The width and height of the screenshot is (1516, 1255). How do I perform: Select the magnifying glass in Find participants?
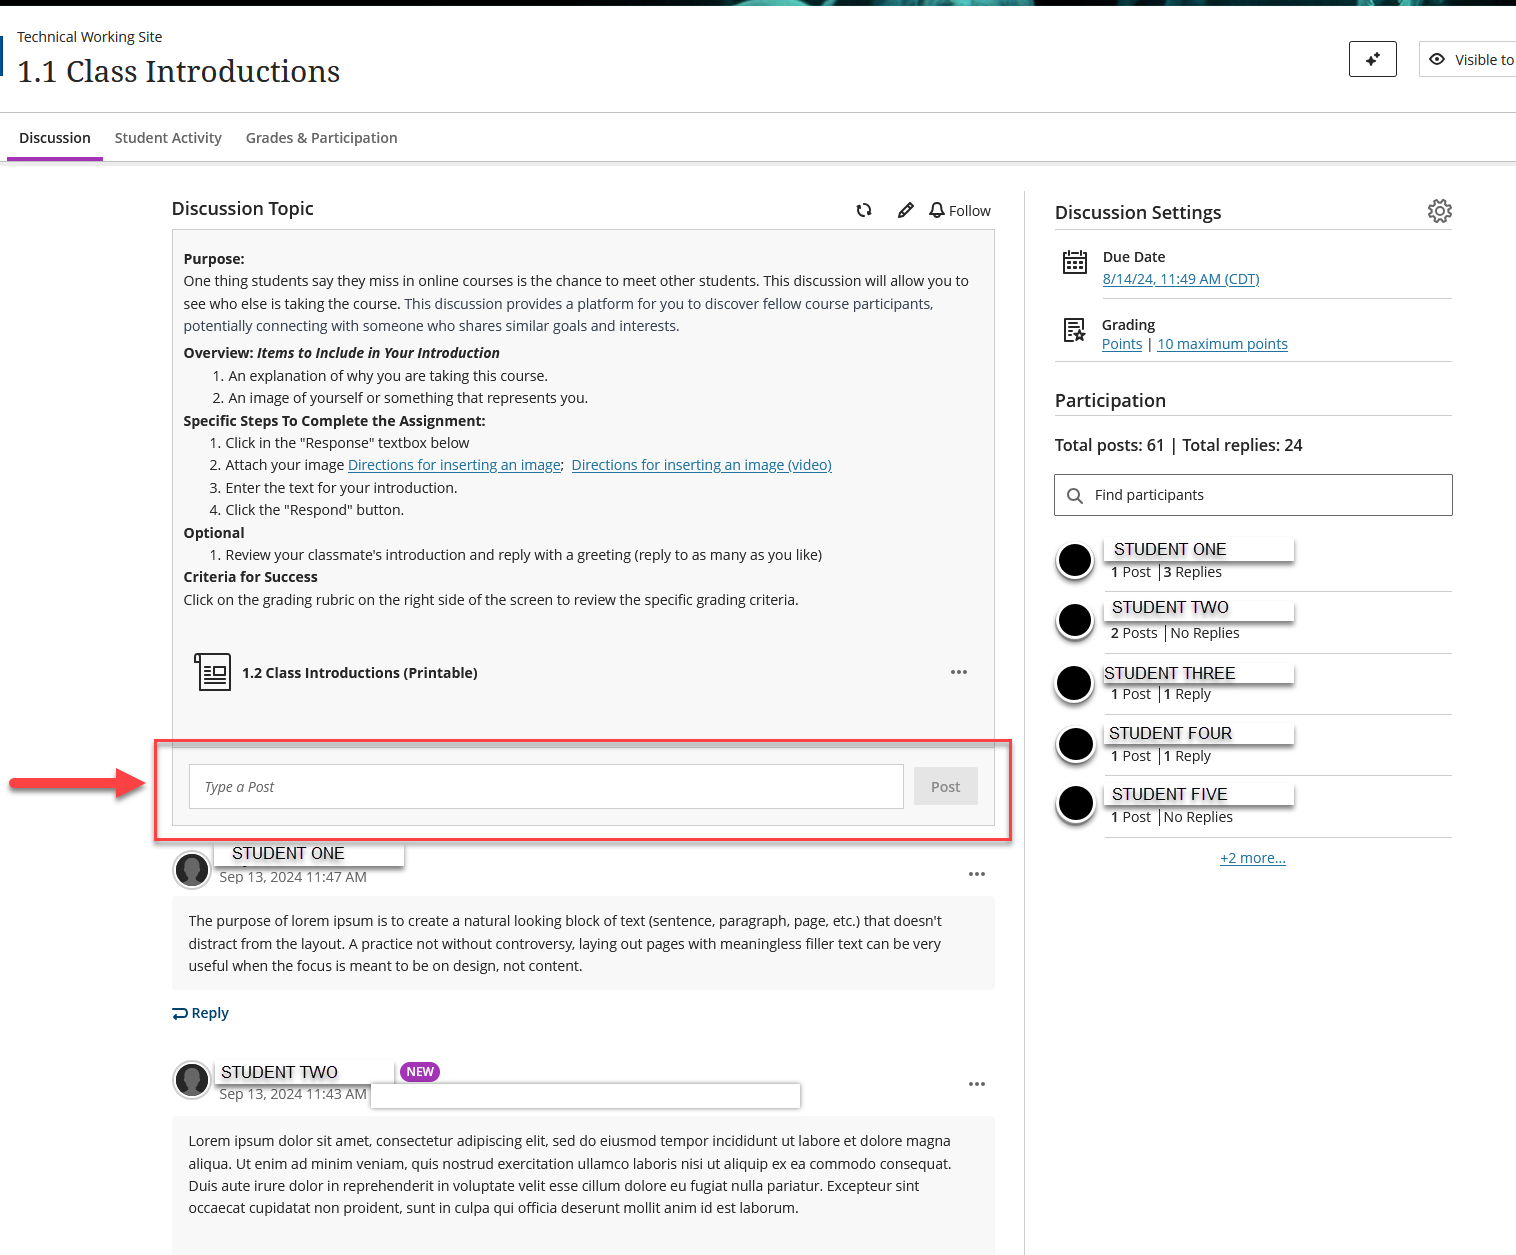1075,494
